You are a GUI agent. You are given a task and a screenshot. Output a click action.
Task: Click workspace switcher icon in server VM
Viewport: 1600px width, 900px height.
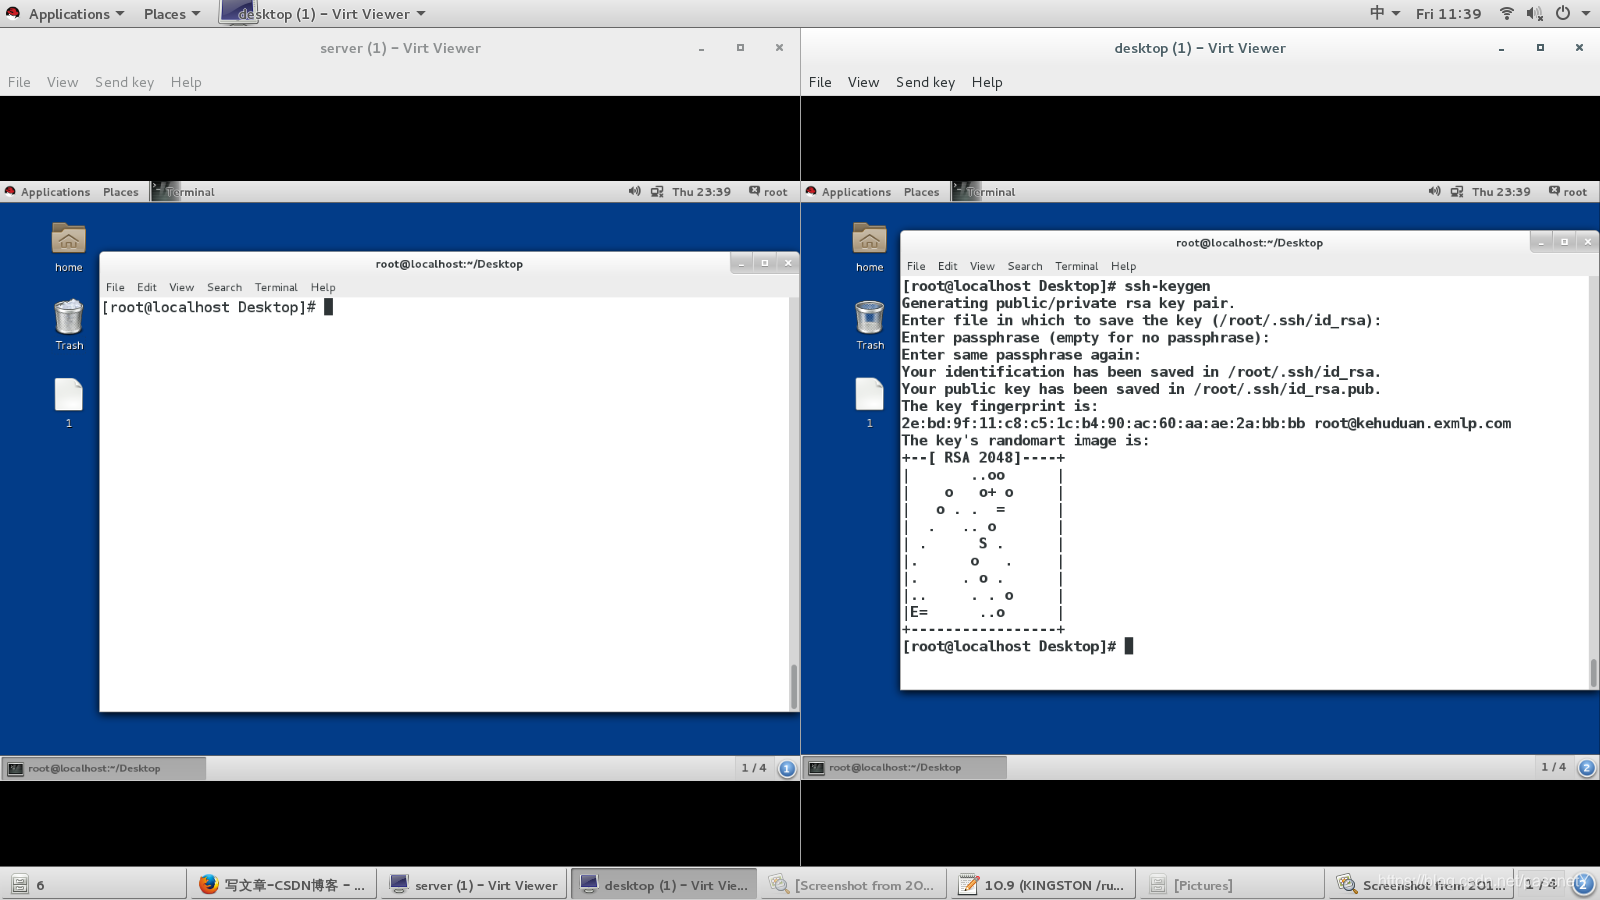point(787,768)
